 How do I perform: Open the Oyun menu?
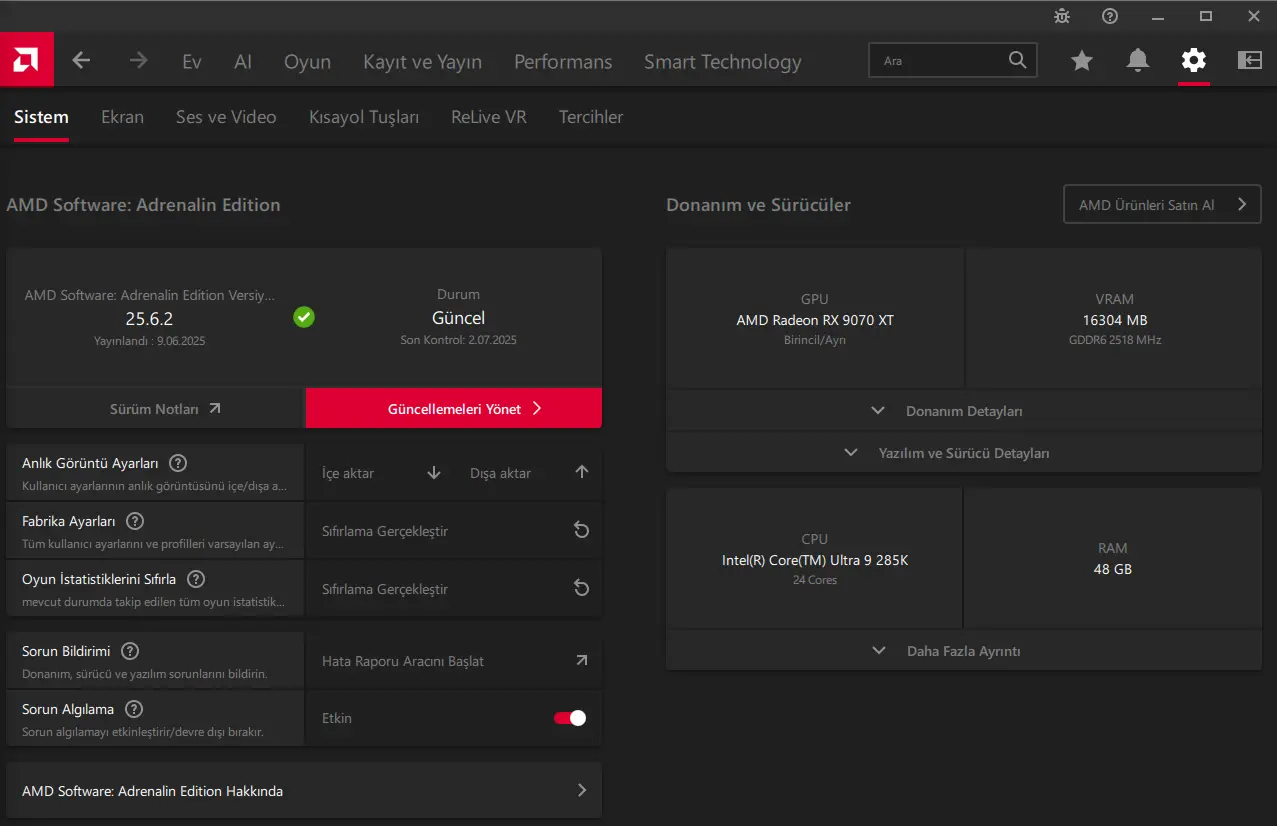(307, 62)
